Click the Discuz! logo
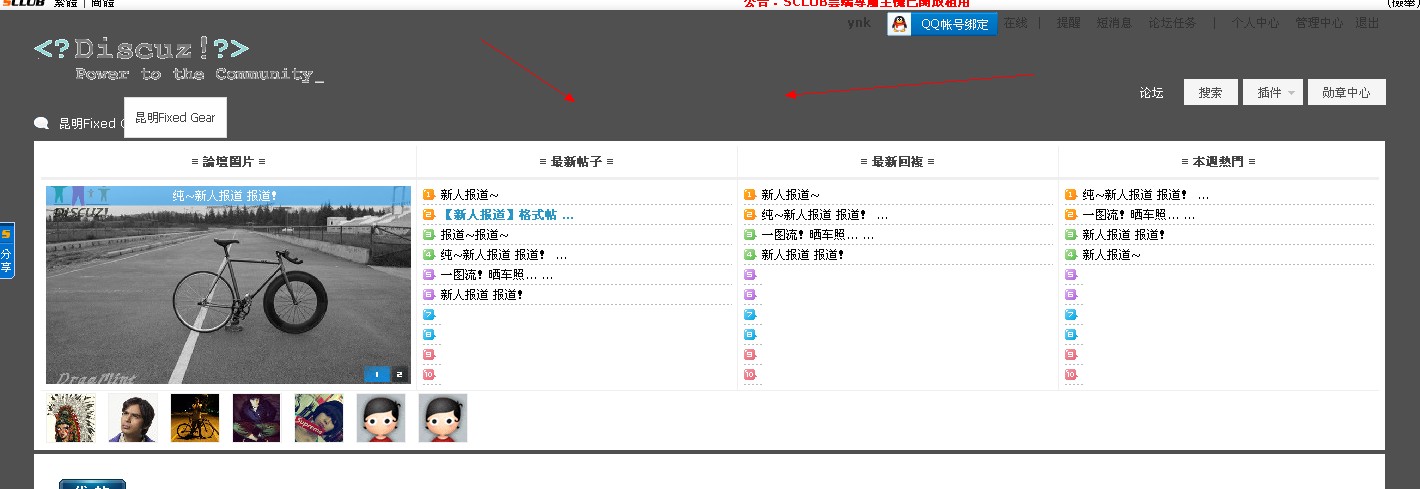Image resolution: width=1420 pixels, height=489 pixels. point(178,59)
